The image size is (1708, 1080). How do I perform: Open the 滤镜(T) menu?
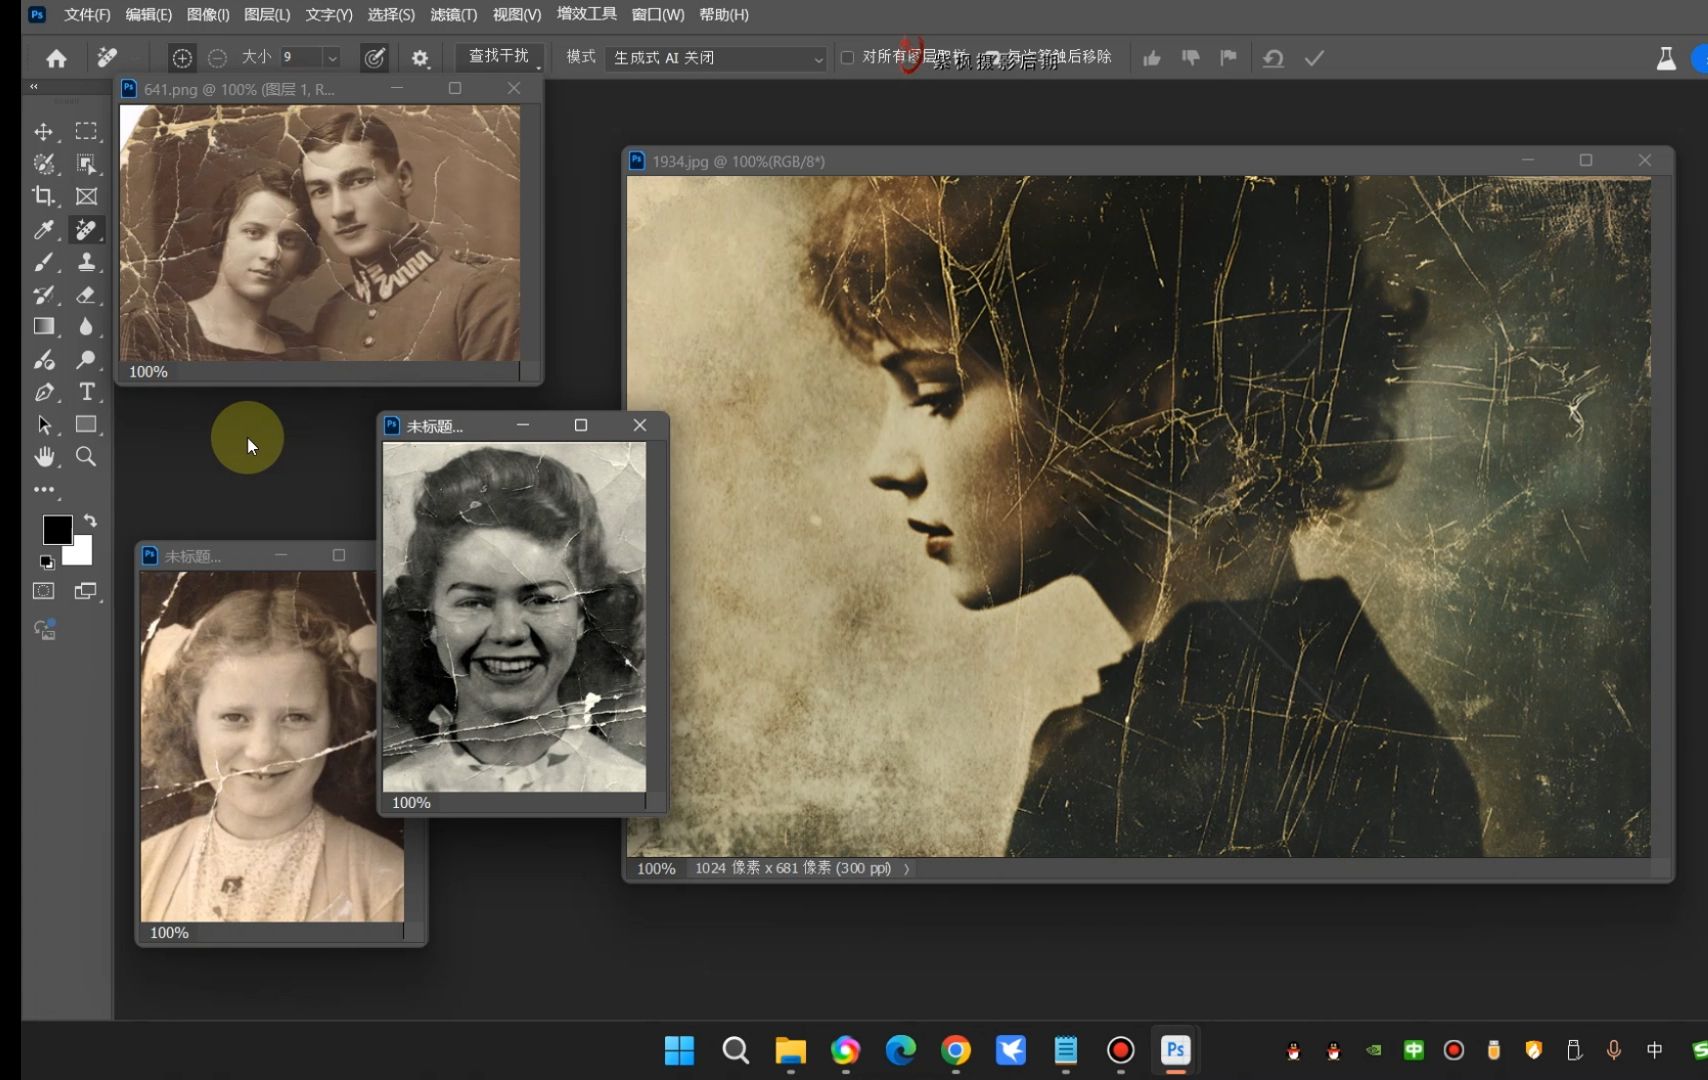[x=453, y=15]
